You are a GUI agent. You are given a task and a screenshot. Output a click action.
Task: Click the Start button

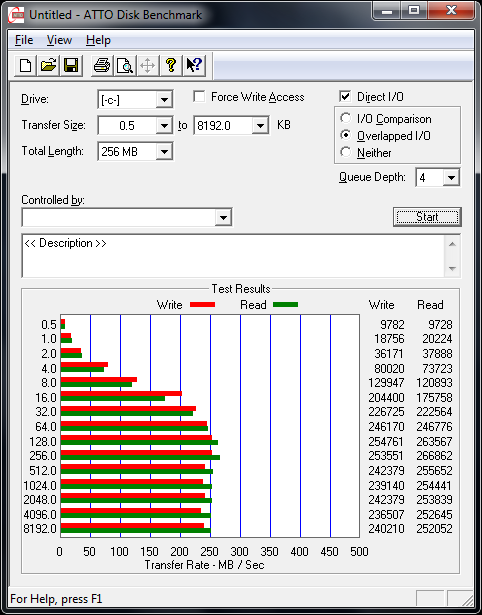(x=427, y=217)
